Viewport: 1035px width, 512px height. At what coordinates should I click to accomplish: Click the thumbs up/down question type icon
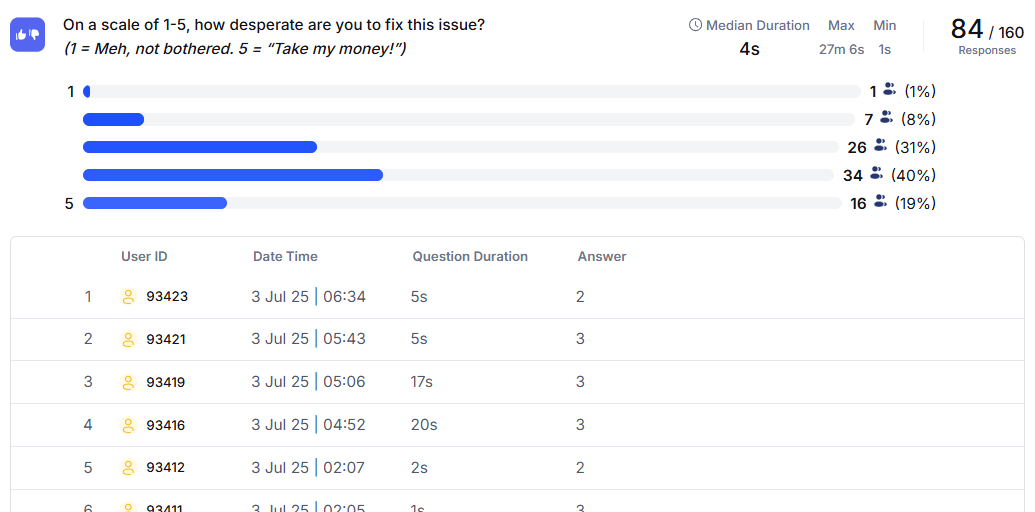coord(27,35)
